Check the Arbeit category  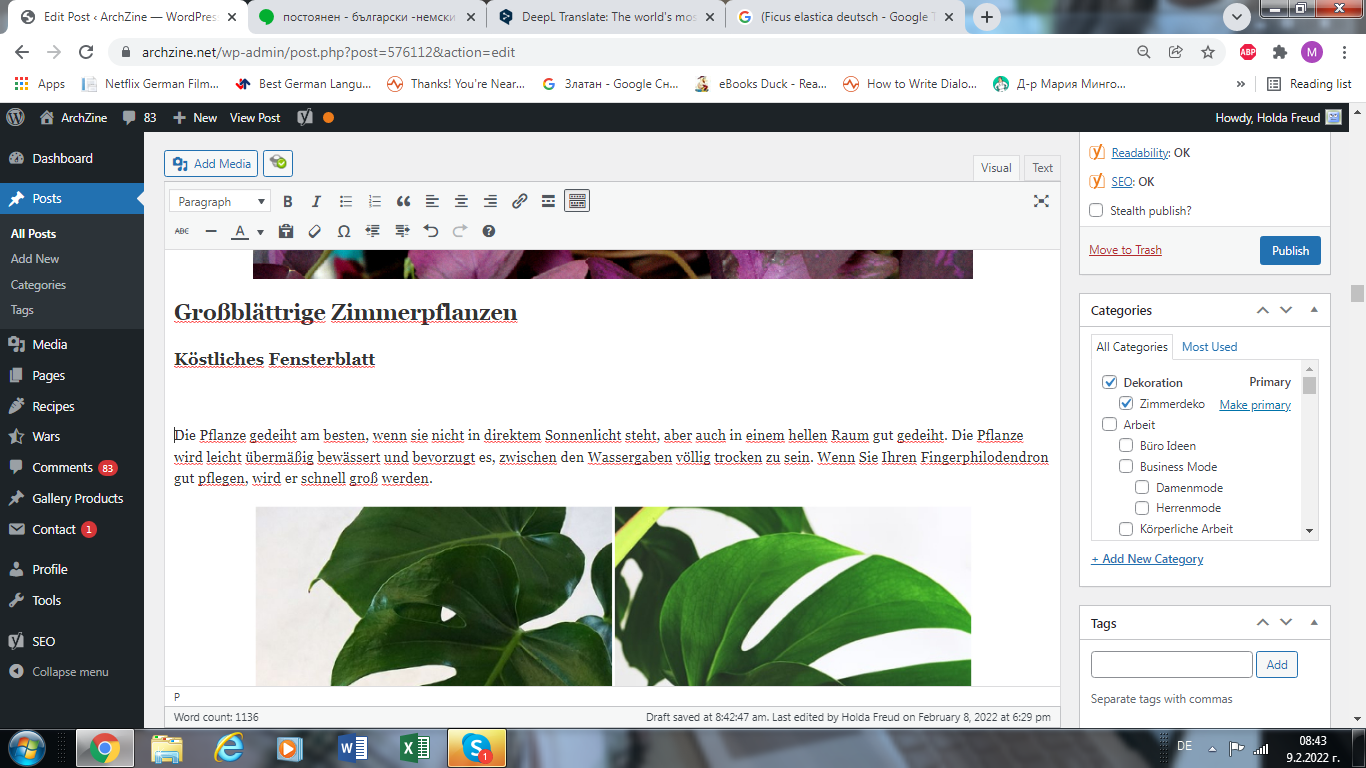click(1109, 424)
